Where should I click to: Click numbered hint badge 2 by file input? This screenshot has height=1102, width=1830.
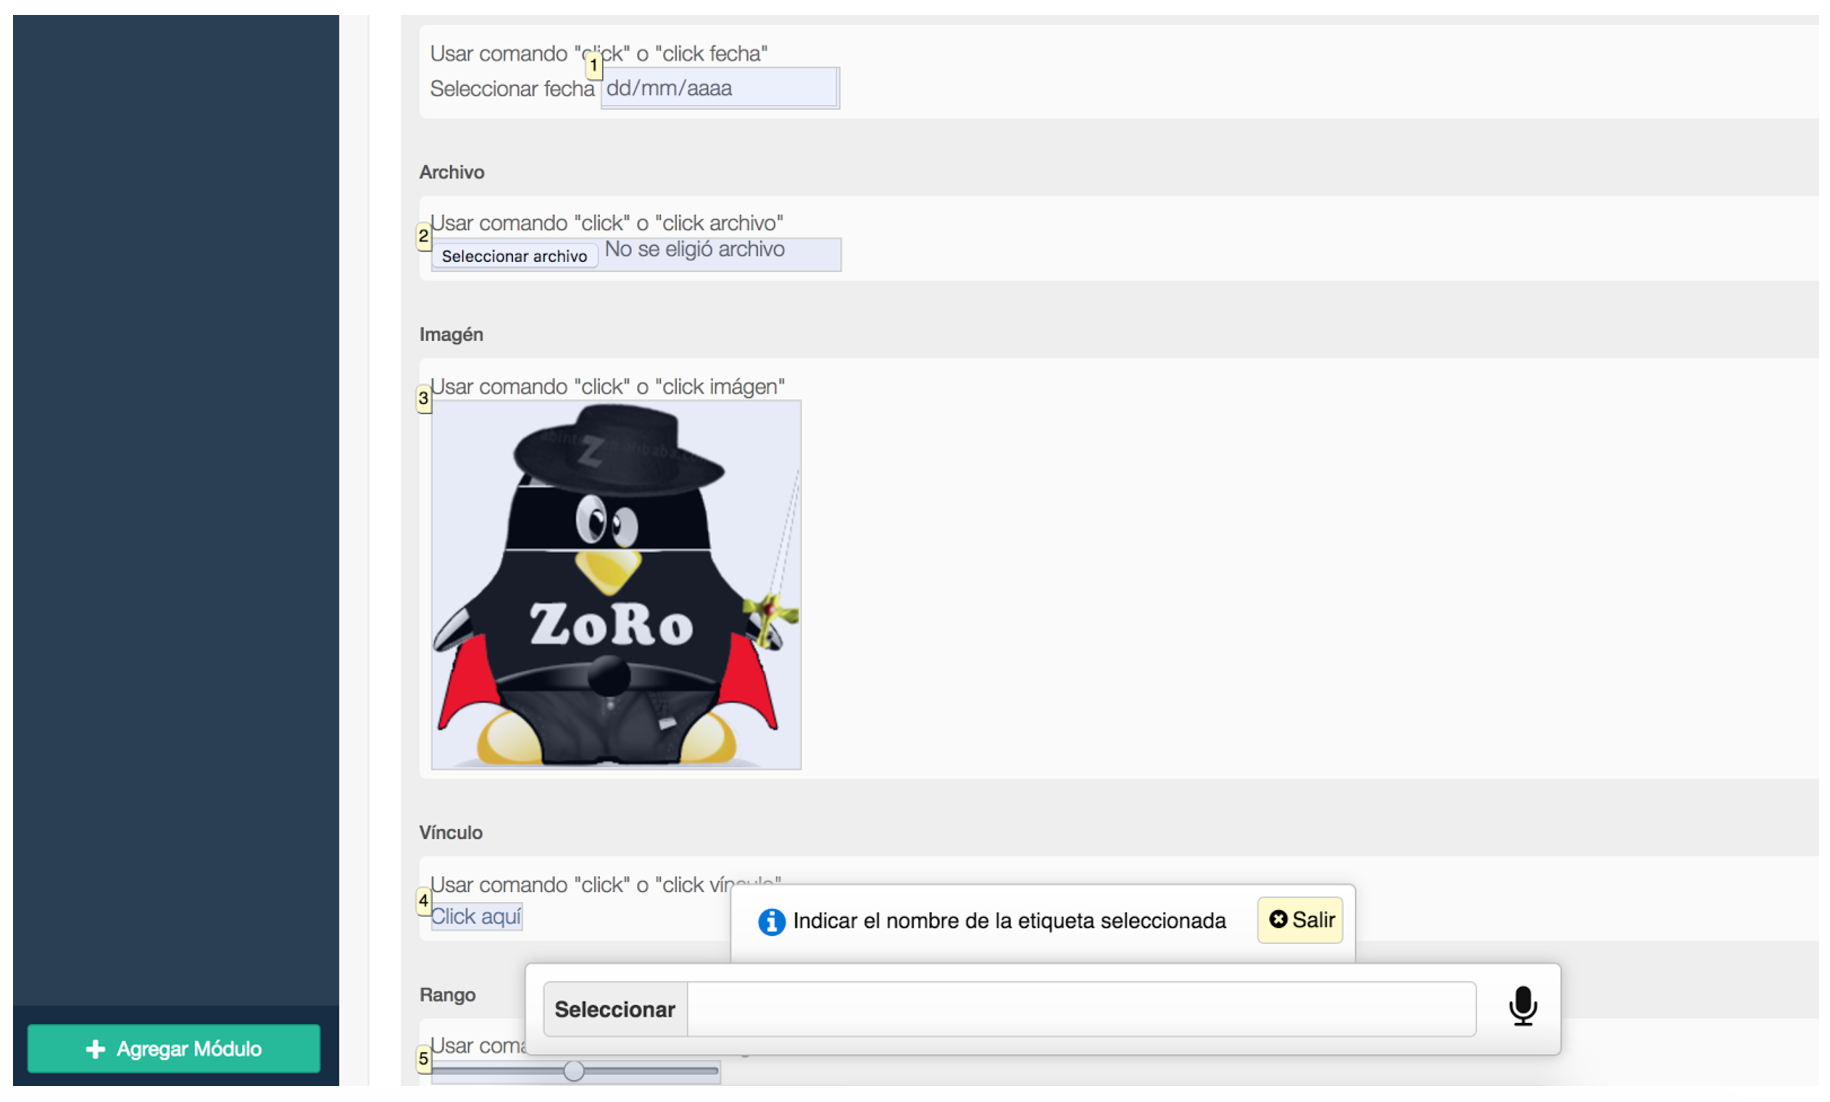coord(424,237)
